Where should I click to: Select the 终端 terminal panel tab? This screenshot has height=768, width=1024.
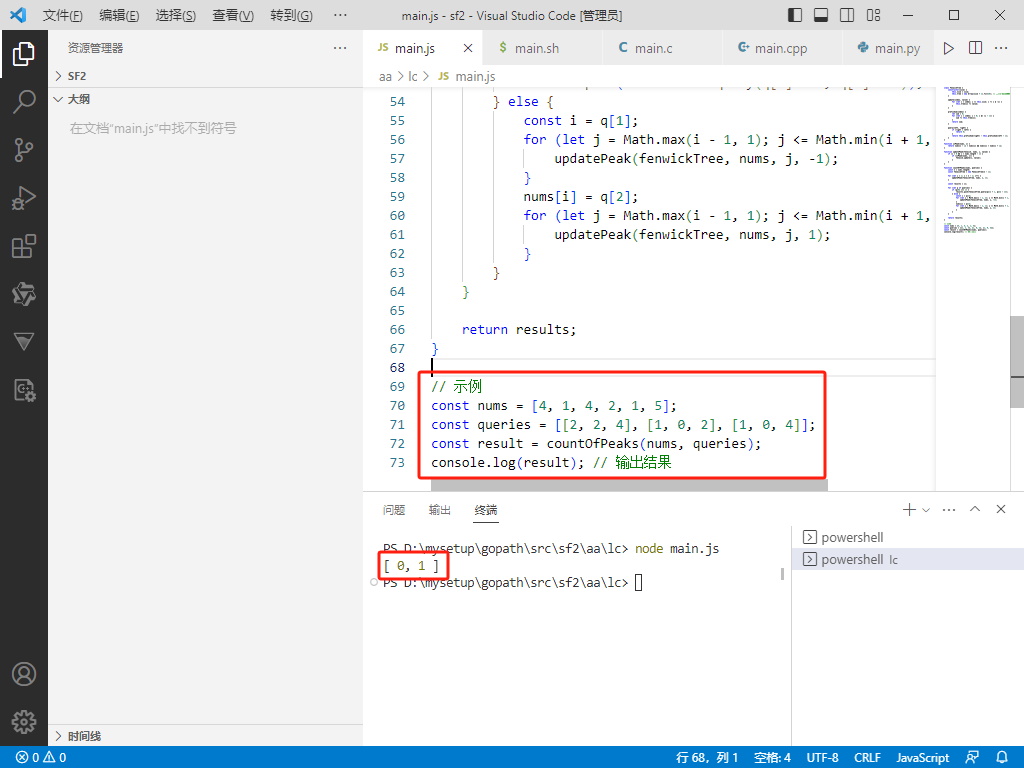click(486, 510)
